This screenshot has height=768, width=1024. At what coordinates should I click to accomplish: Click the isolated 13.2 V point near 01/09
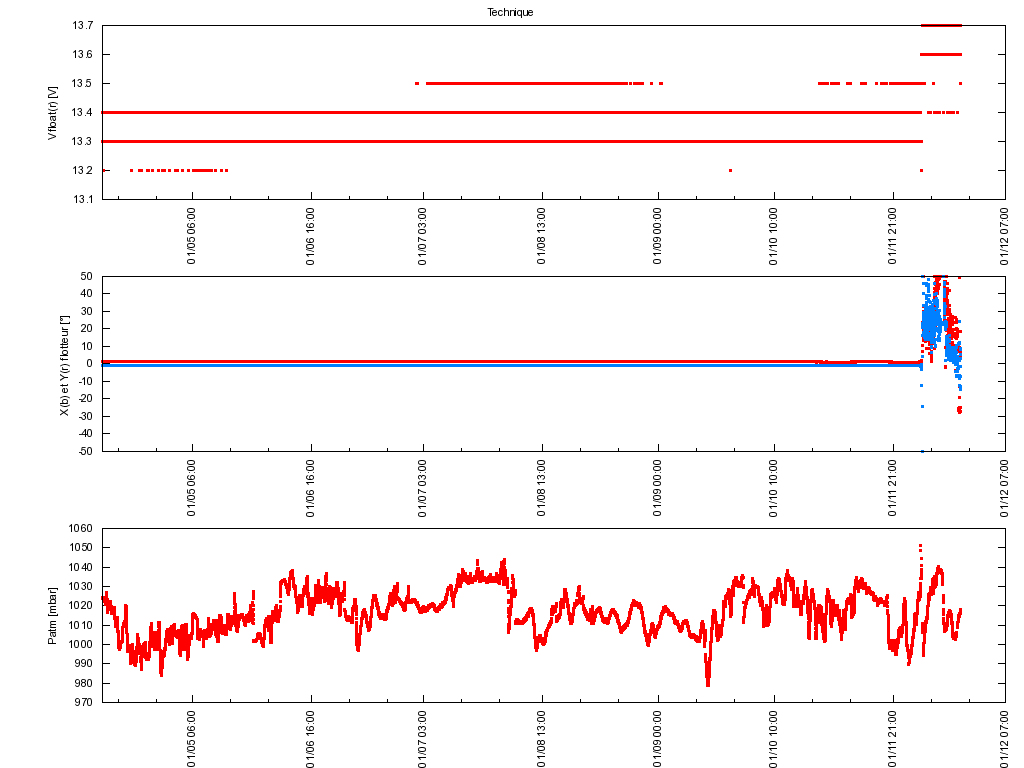pos(730,170)
